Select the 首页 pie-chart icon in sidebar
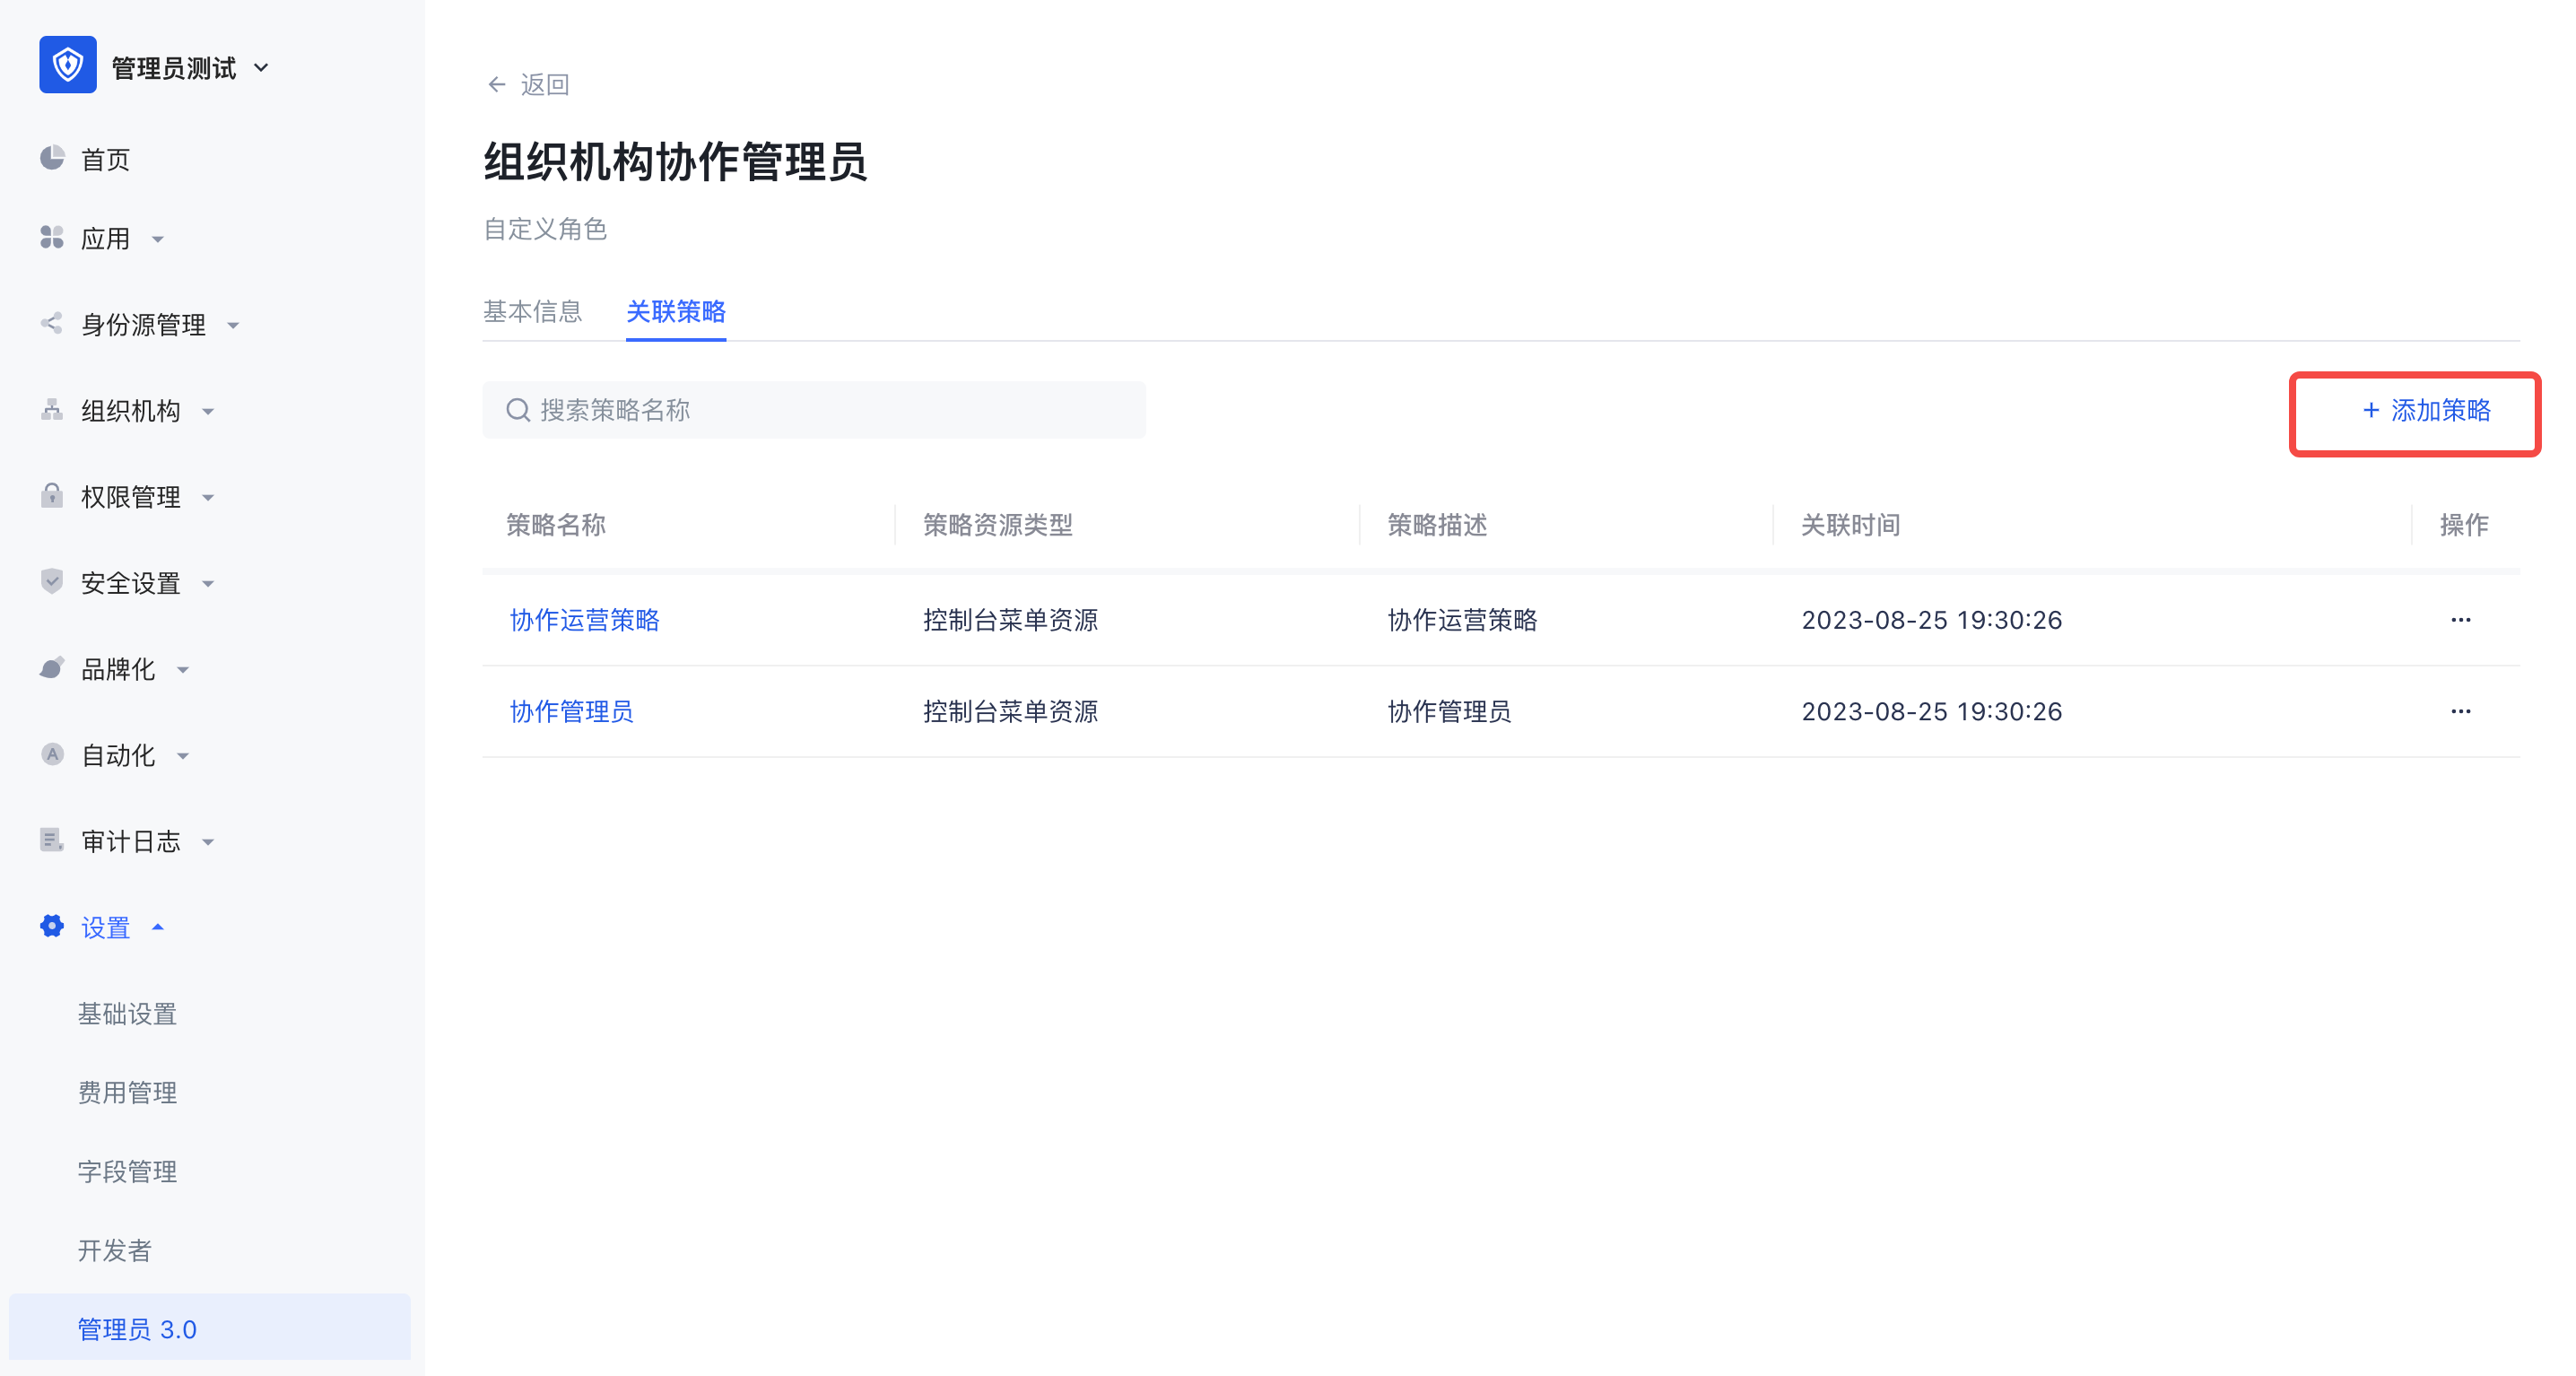The width and height of the screenshot is (2576, 1376). (52, 158)
